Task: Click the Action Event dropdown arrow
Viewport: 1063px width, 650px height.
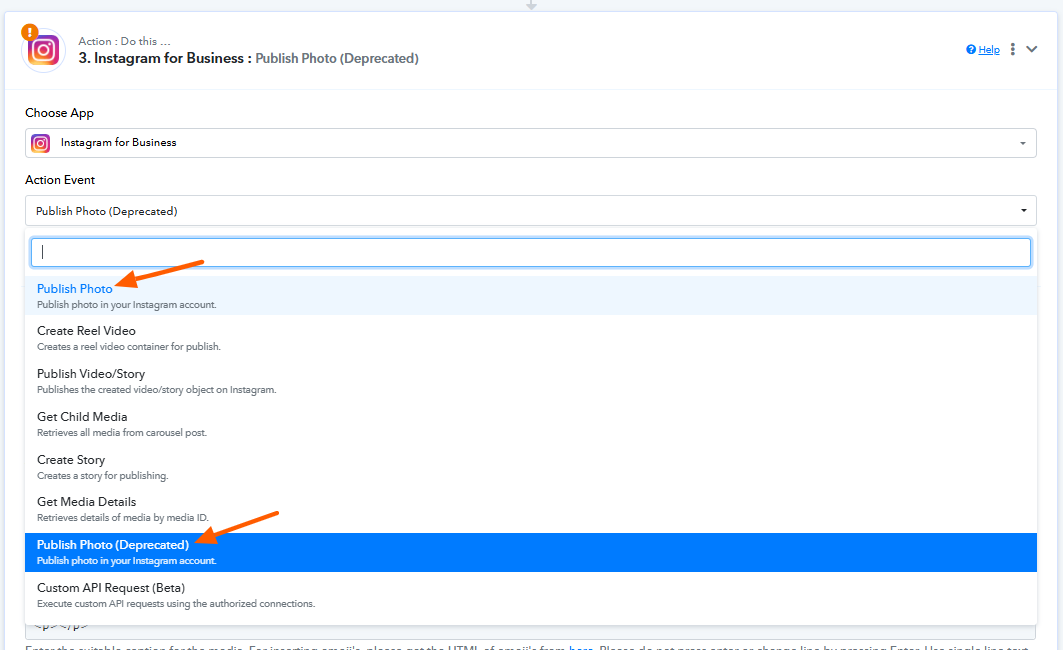Action: (1023, 211)
